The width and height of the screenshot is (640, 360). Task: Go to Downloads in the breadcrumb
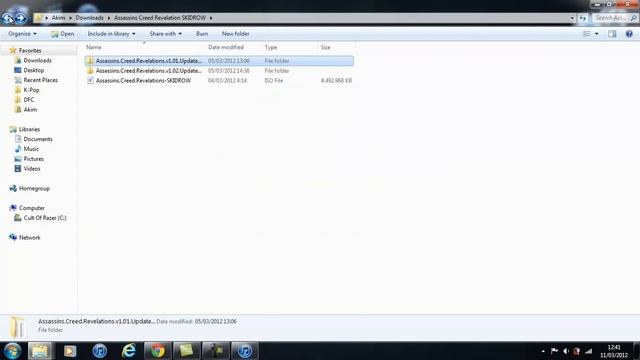pyautogui.click(x=89, y=18)
